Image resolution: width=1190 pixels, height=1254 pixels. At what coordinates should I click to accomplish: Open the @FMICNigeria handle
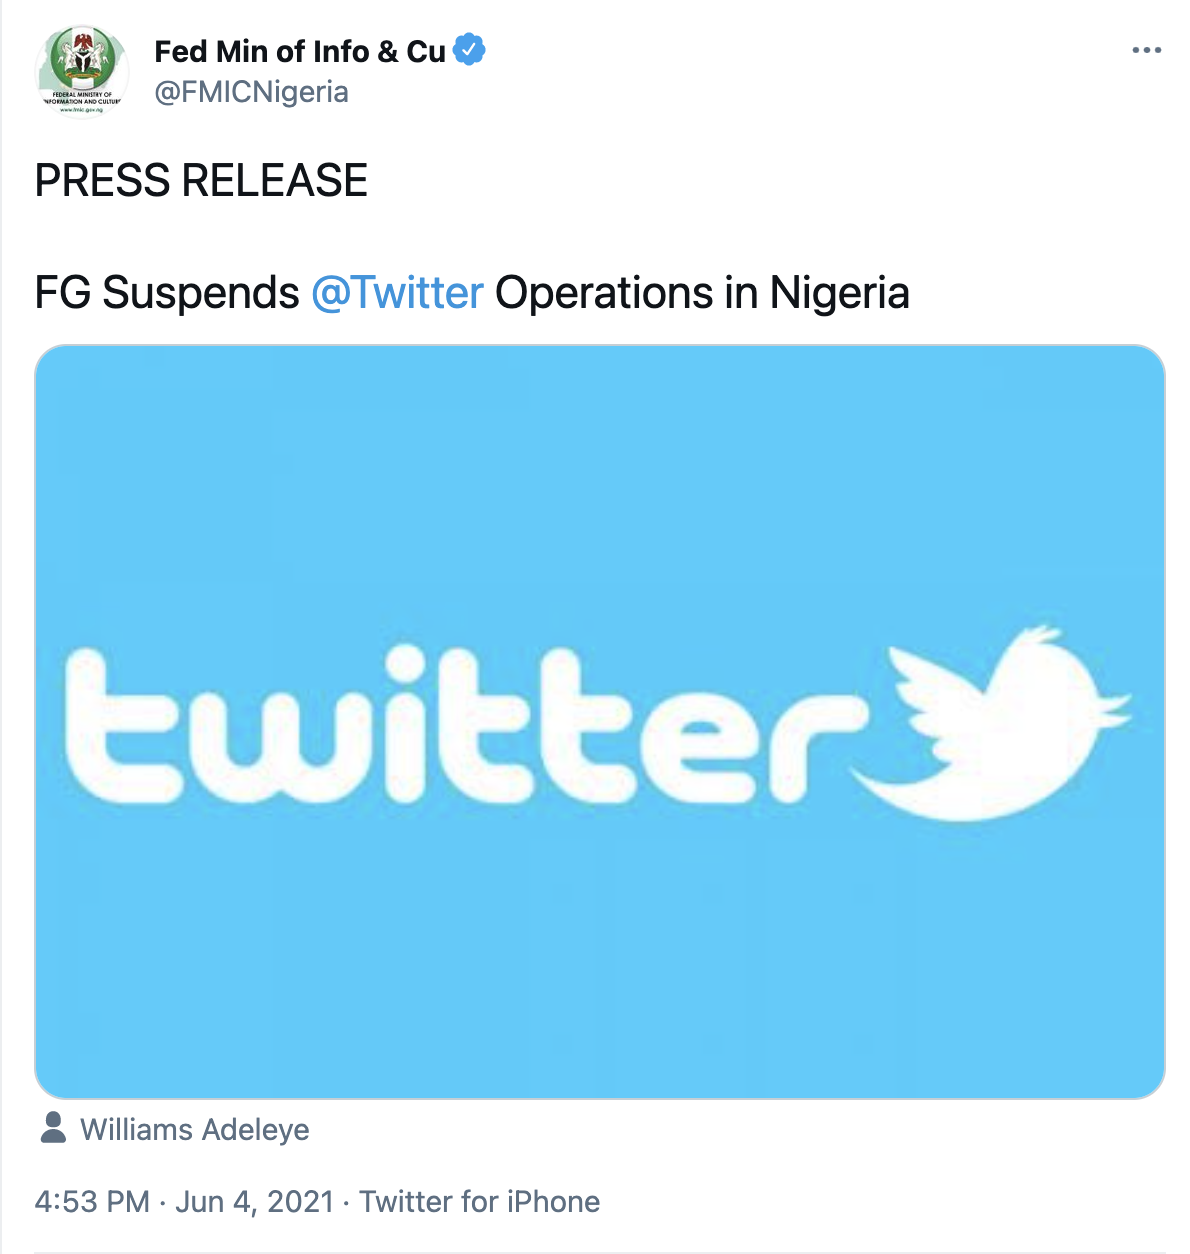pos(250,92)
